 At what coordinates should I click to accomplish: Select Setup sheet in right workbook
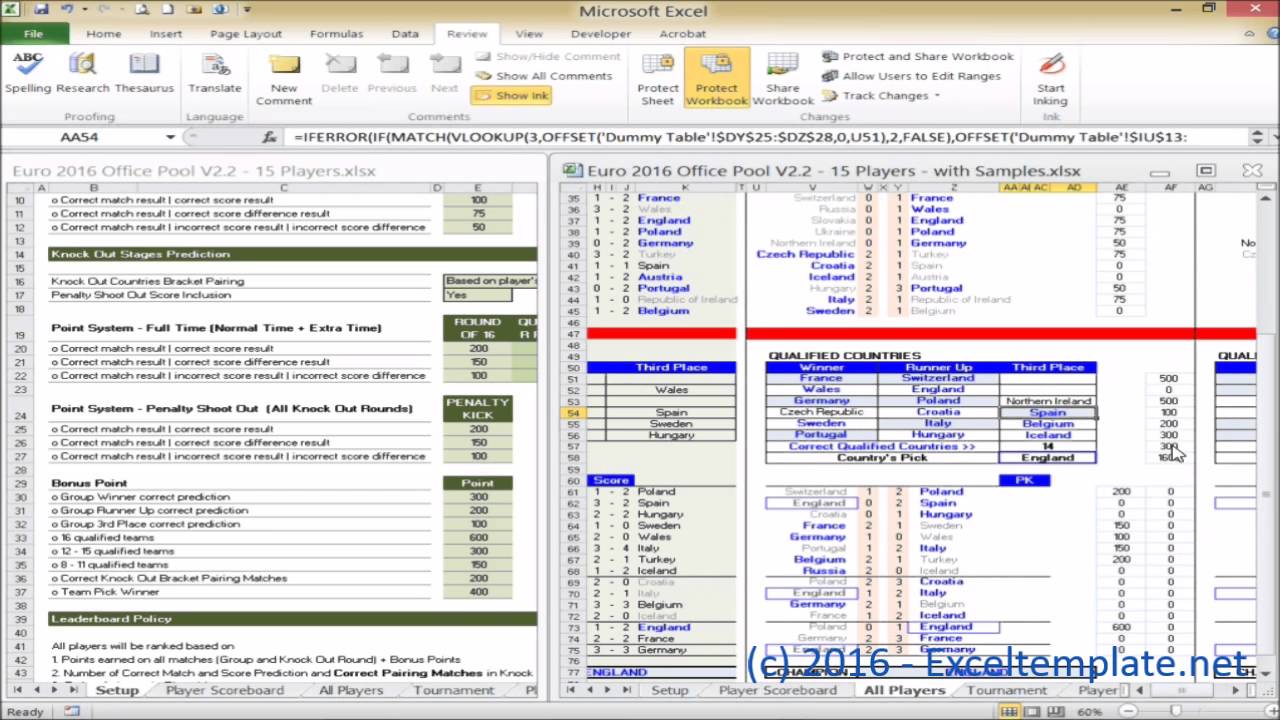670,690
